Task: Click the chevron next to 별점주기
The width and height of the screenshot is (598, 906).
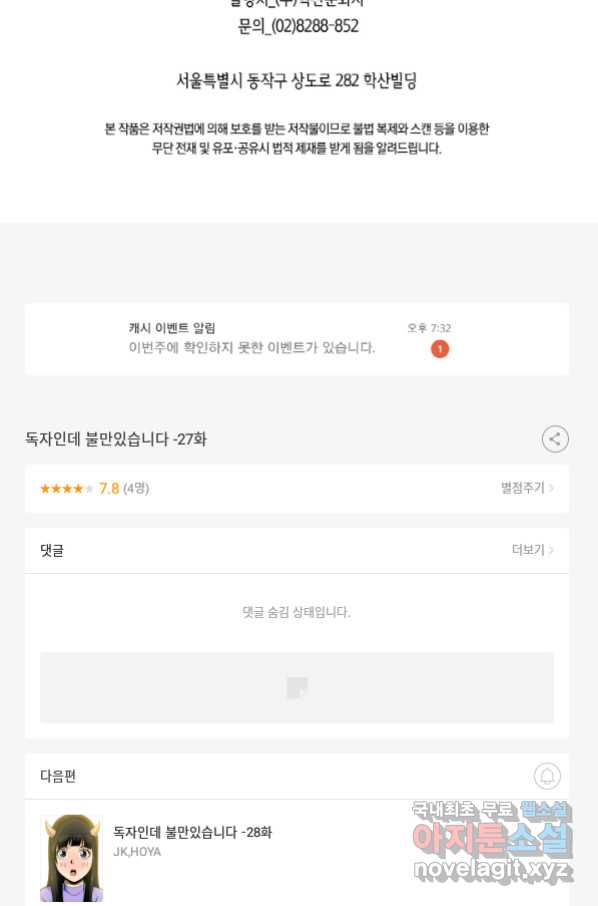Action: coord(551,488)
